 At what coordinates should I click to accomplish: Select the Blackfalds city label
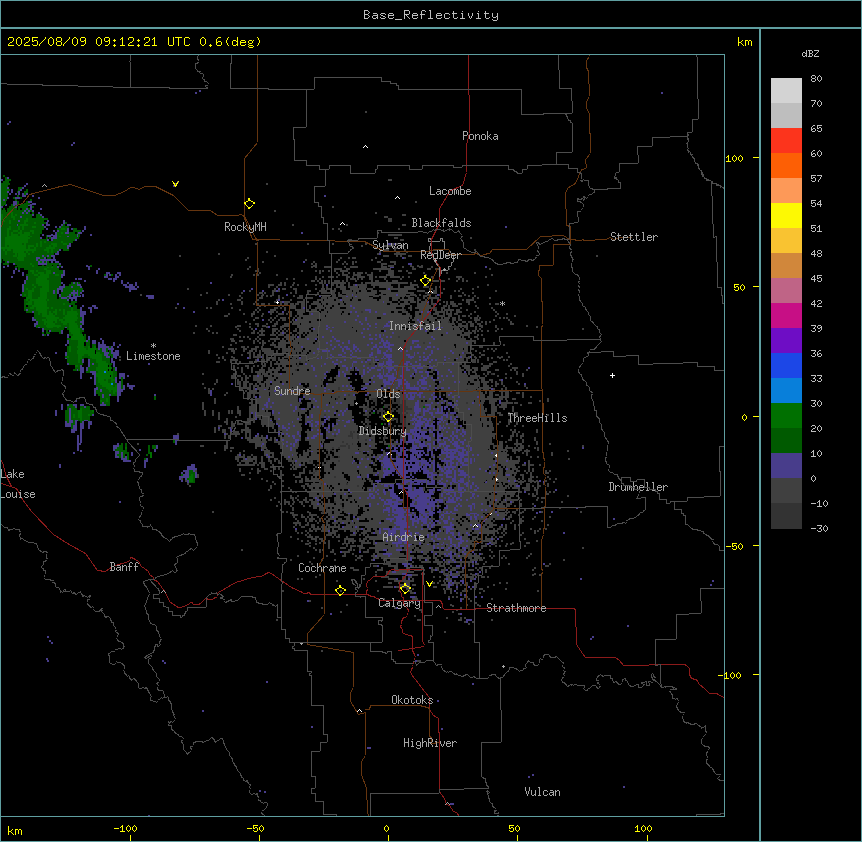[x=441, y=223]
